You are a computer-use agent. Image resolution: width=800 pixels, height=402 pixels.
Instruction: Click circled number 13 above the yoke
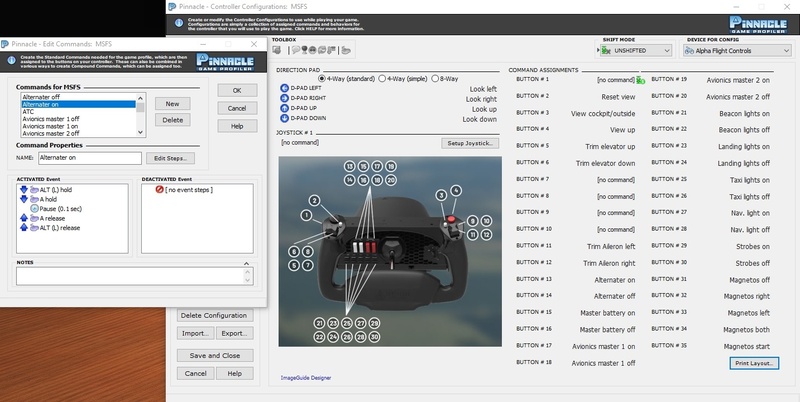349,166
